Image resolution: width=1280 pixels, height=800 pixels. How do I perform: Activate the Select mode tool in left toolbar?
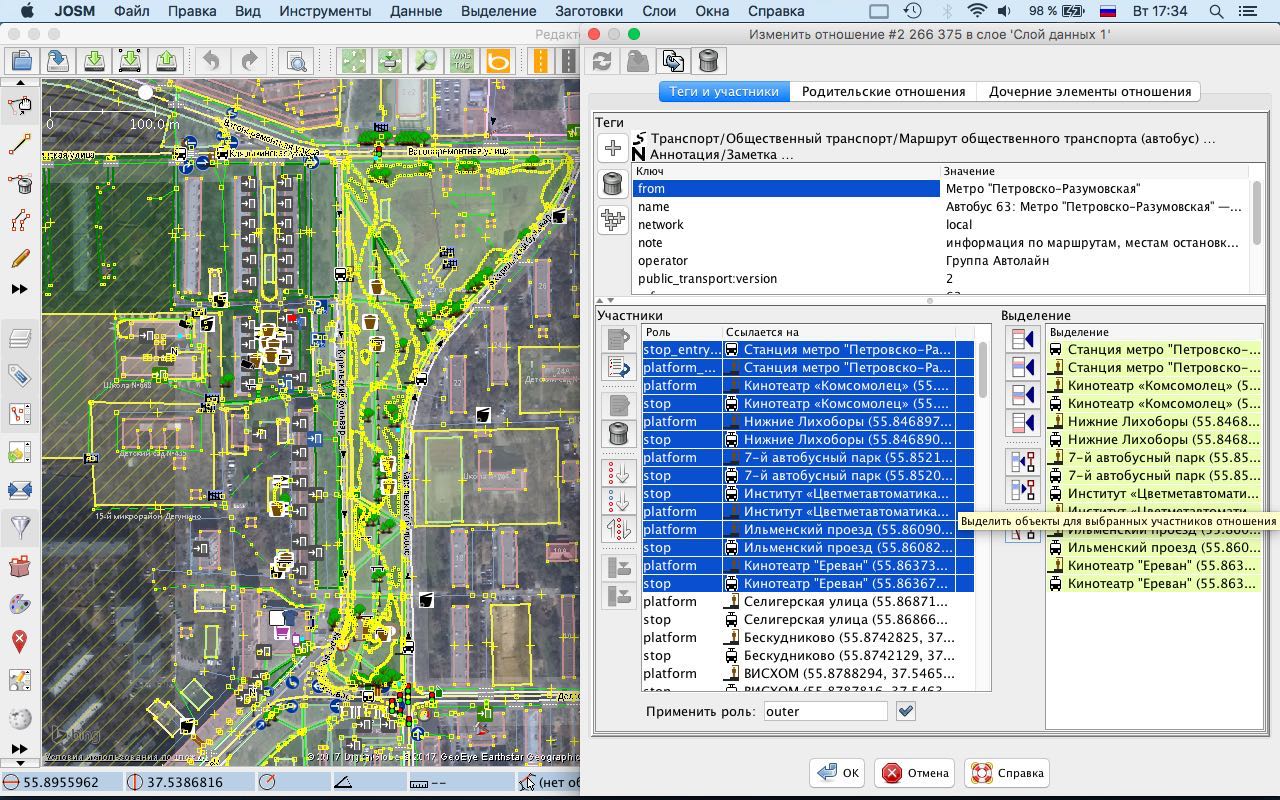[x=20, y=107]
